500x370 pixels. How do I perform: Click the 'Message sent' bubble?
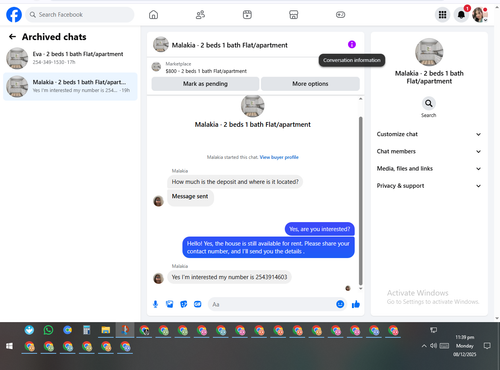pyautogui.click(x=190, y=197)
